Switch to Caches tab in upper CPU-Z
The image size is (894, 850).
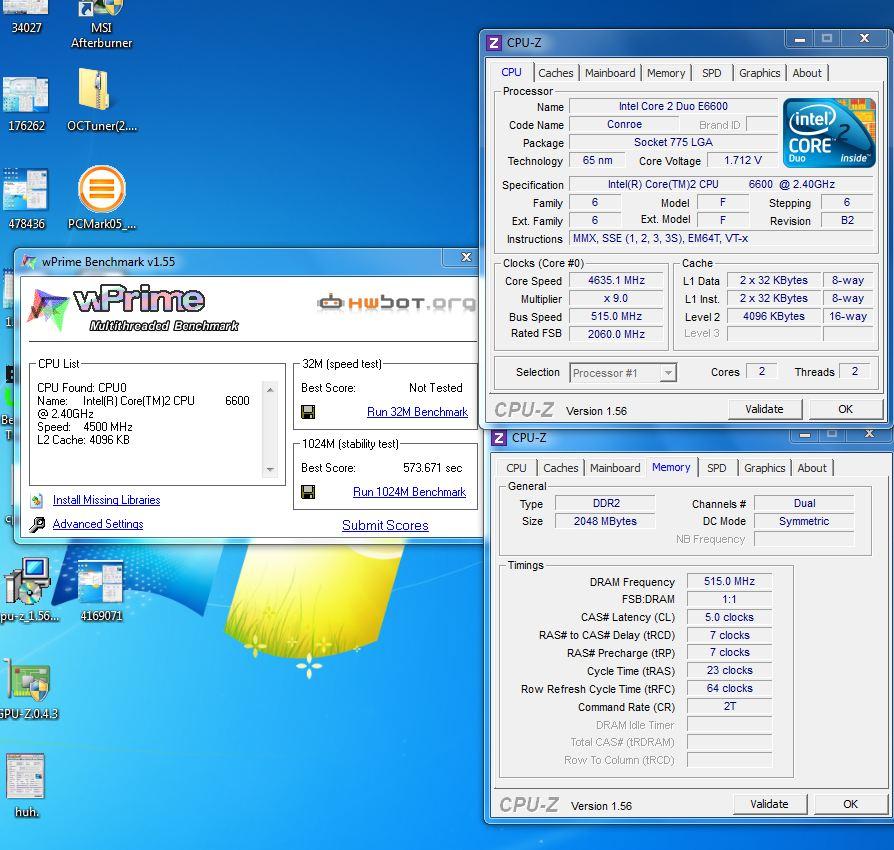pyautogui.click(x=556, y=73)
